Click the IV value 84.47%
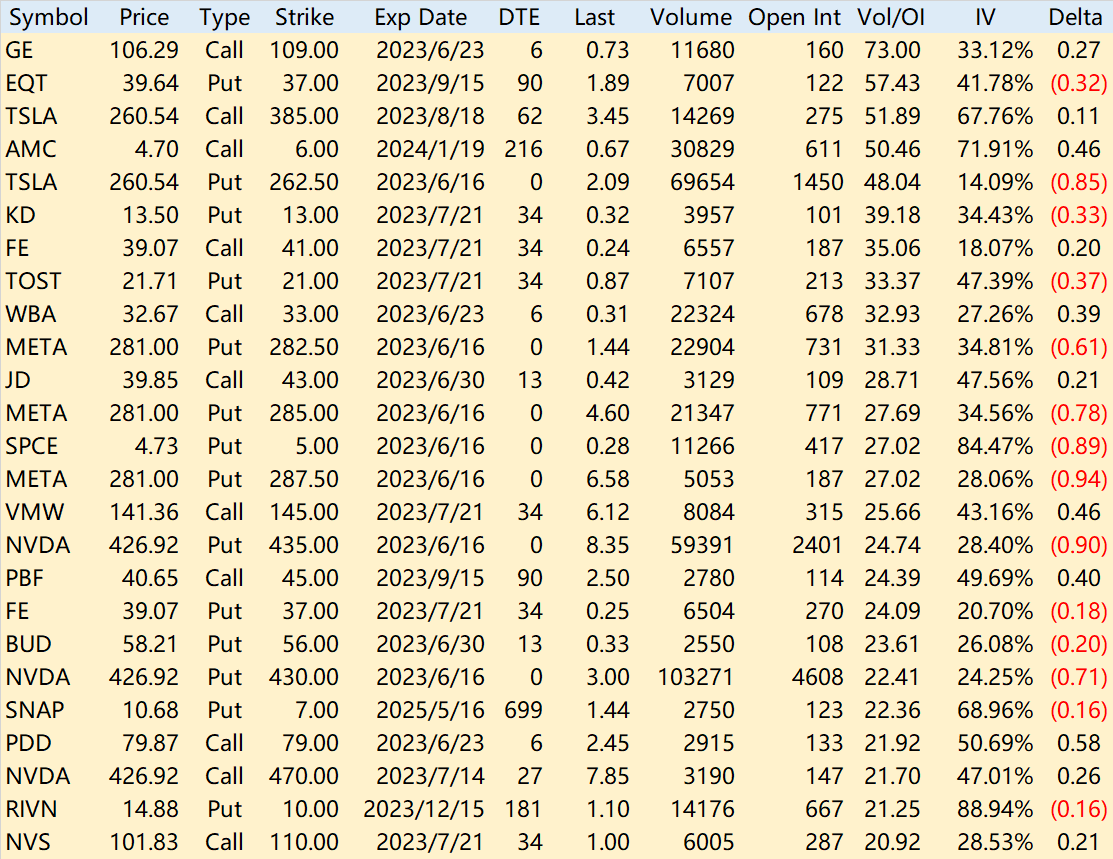This screenshot has height=859, width=1113. tap(995, 446)
